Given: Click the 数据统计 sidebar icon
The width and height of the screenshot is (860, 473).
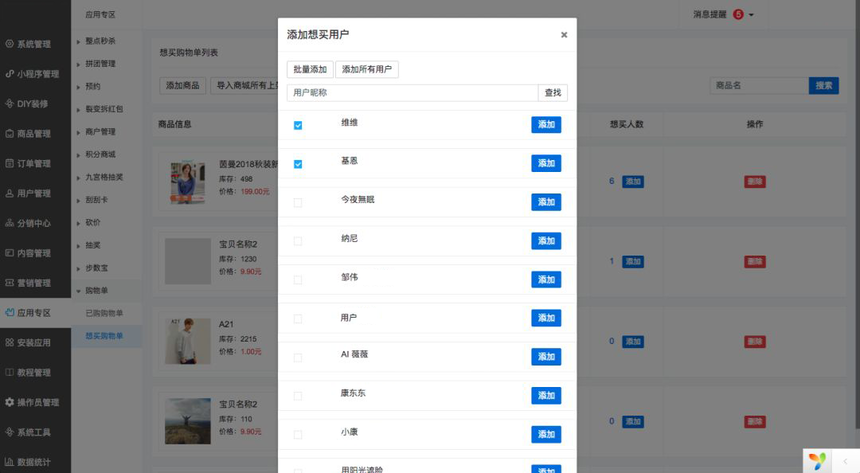Looking at the screenshot, I should tap(9, 462).
